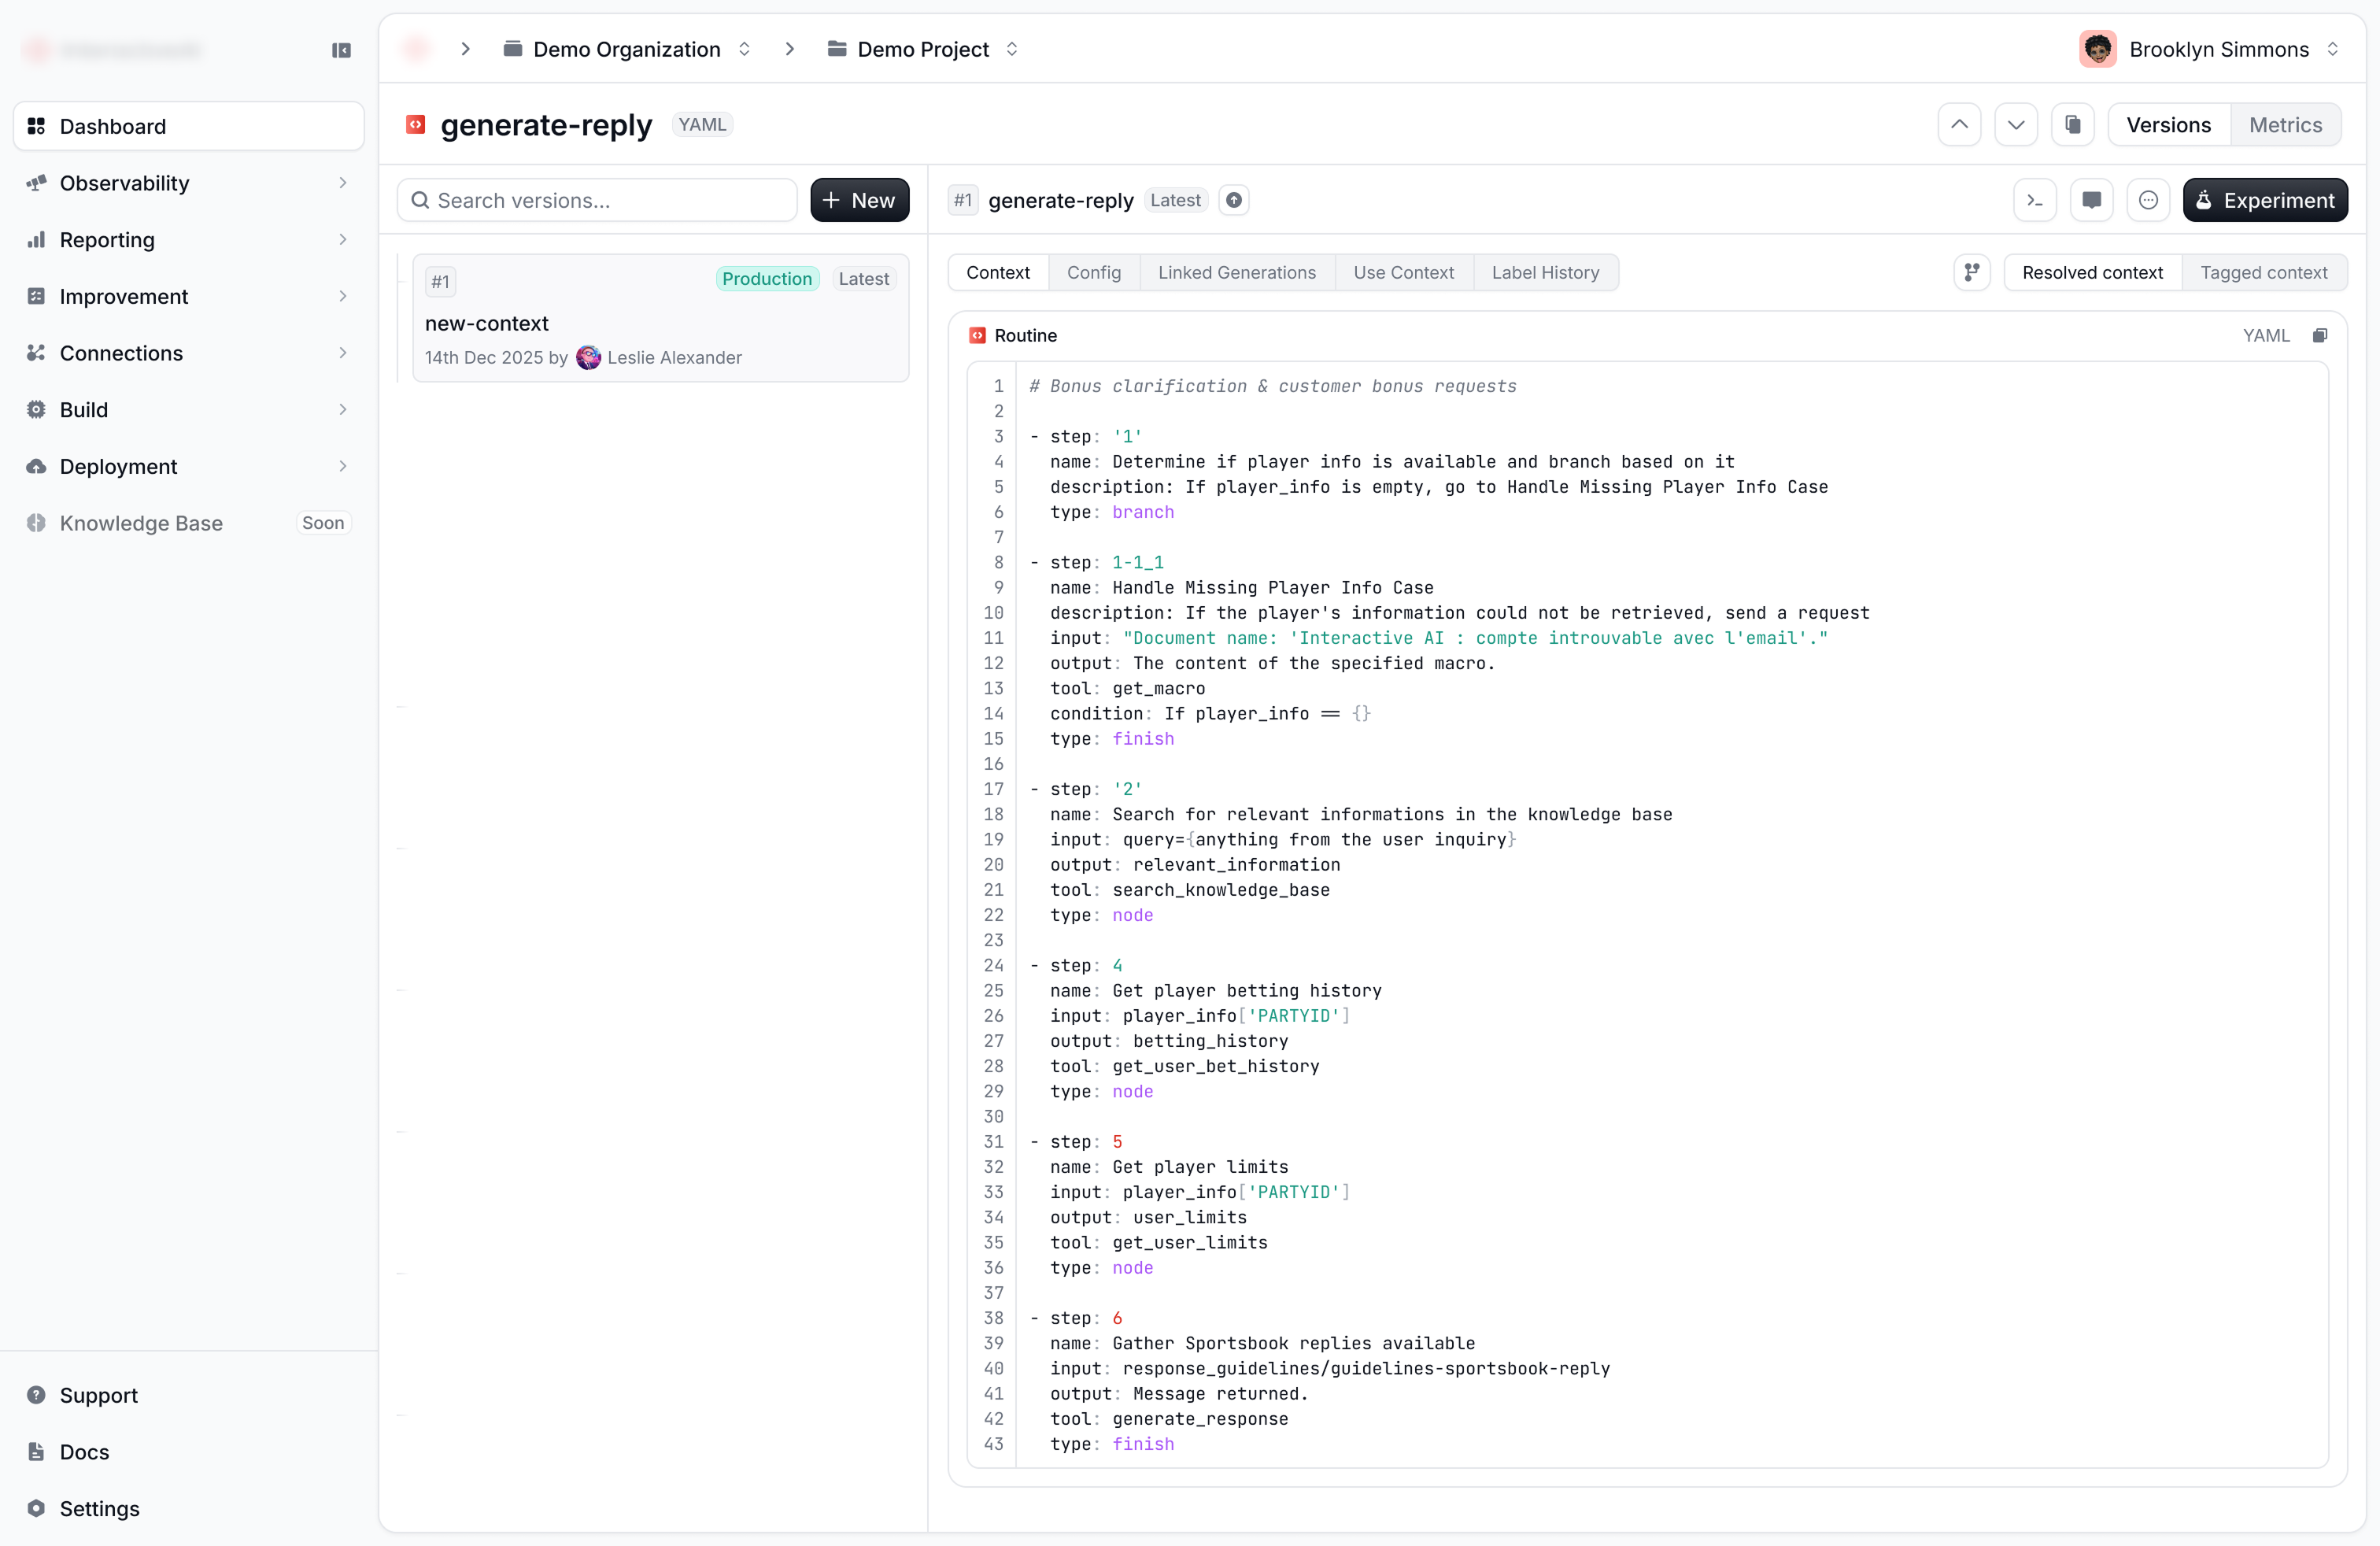Screen dimensions: 2380x1546
Task: Copy the Routine YAML with the copy icon
Action: pyautogui.click(x=2320, y=336)
